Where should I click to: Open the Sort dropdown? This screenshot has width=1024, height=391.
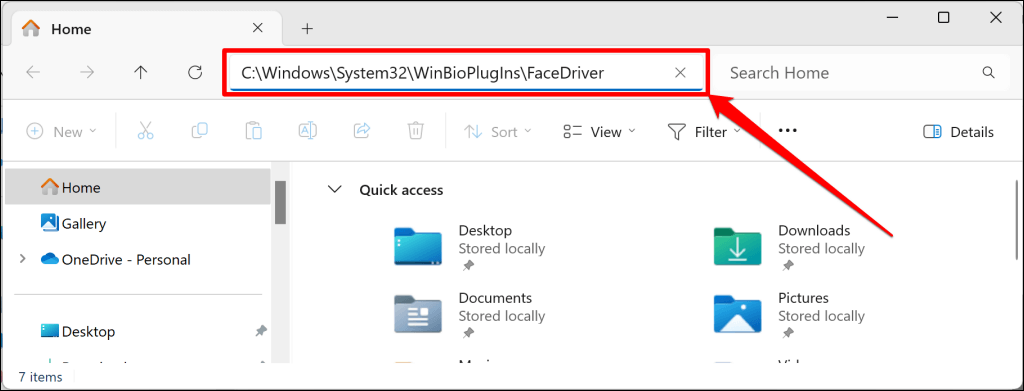(498, 132)
